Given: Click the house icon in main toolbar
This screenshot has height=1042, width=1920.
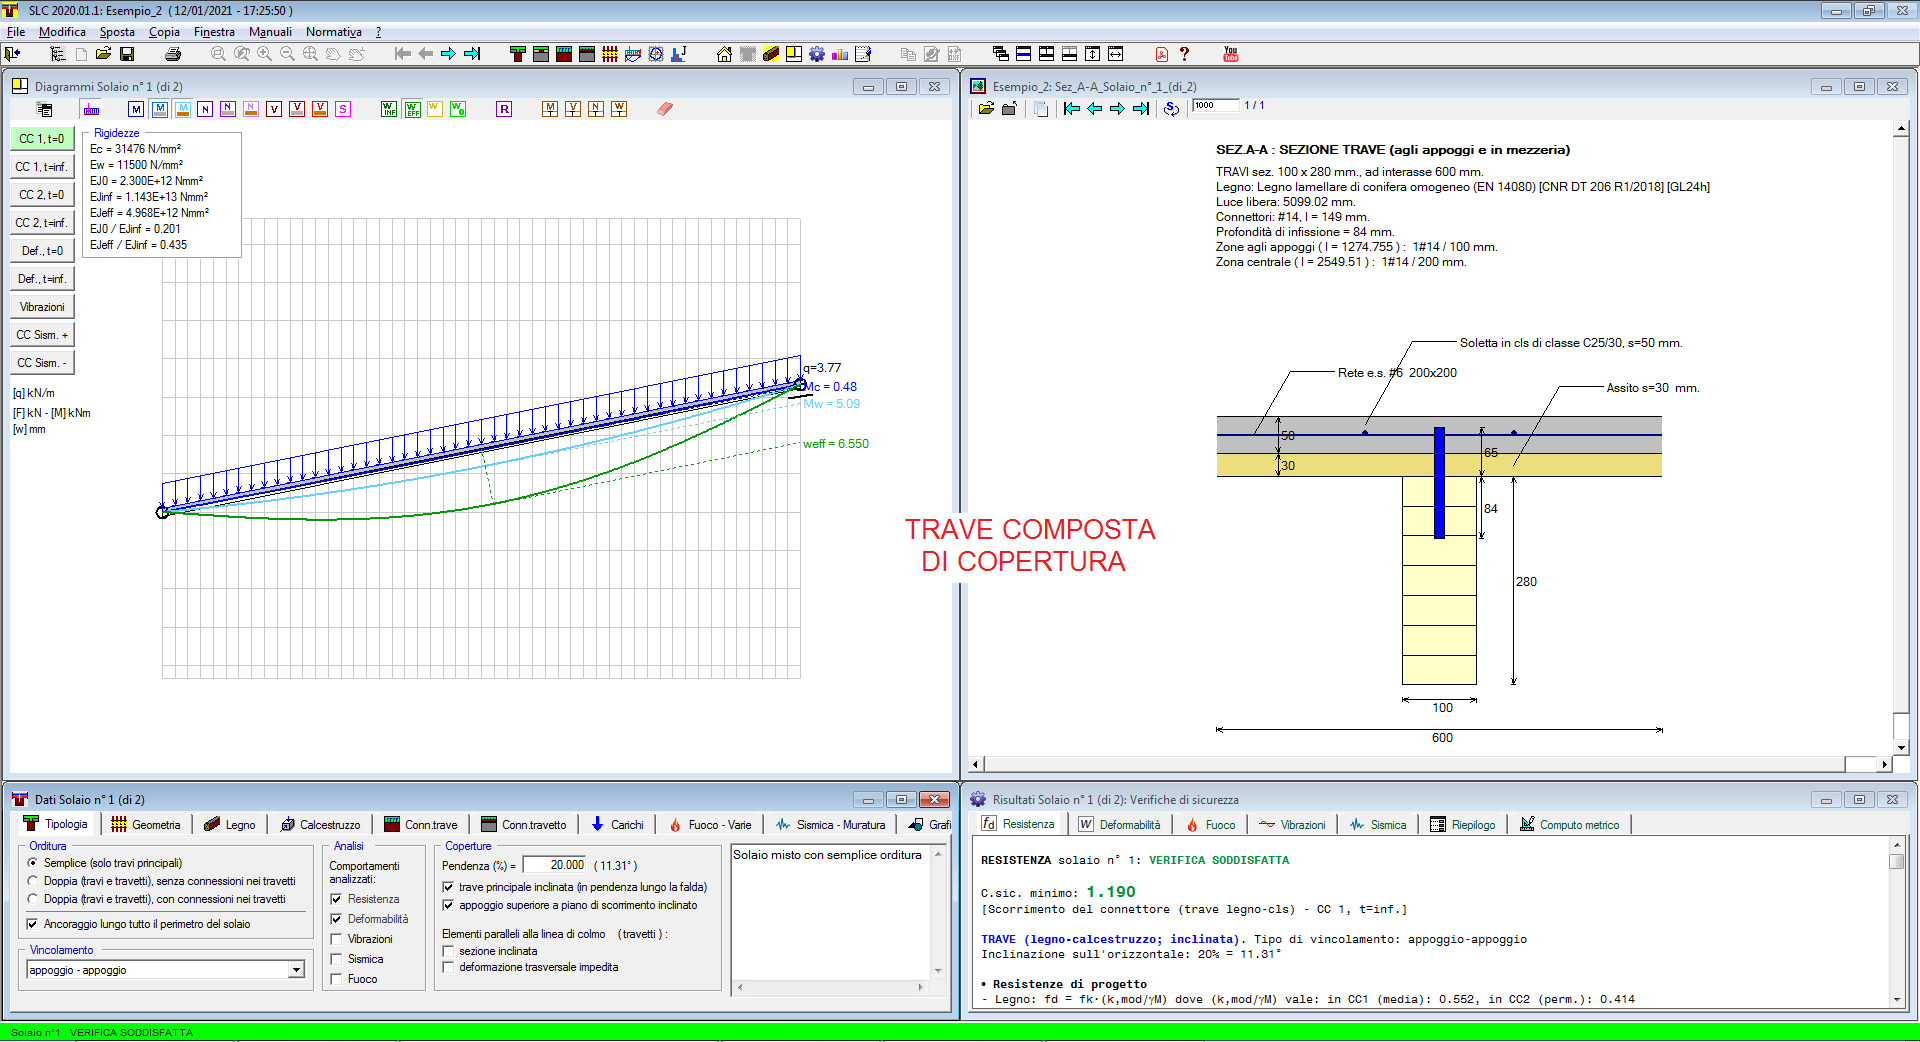Looking at the screenshot, I should tap(724, 54).
